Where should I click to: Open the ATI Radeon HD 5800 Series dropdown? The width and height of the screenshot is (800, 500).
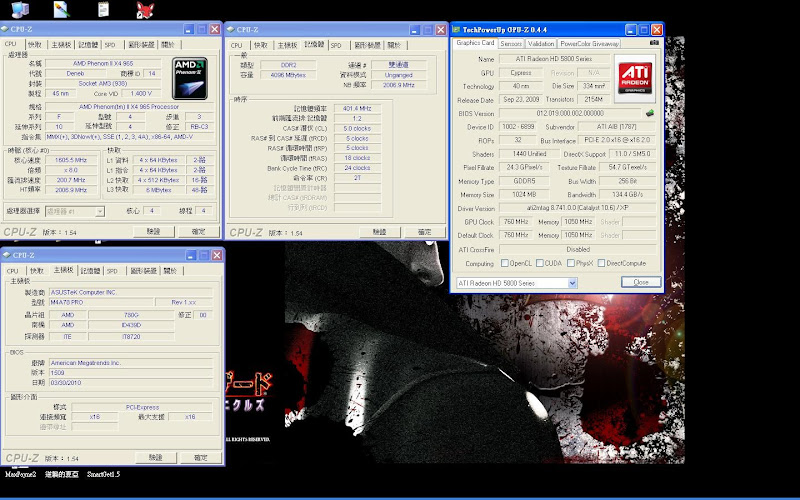(572, 283)
